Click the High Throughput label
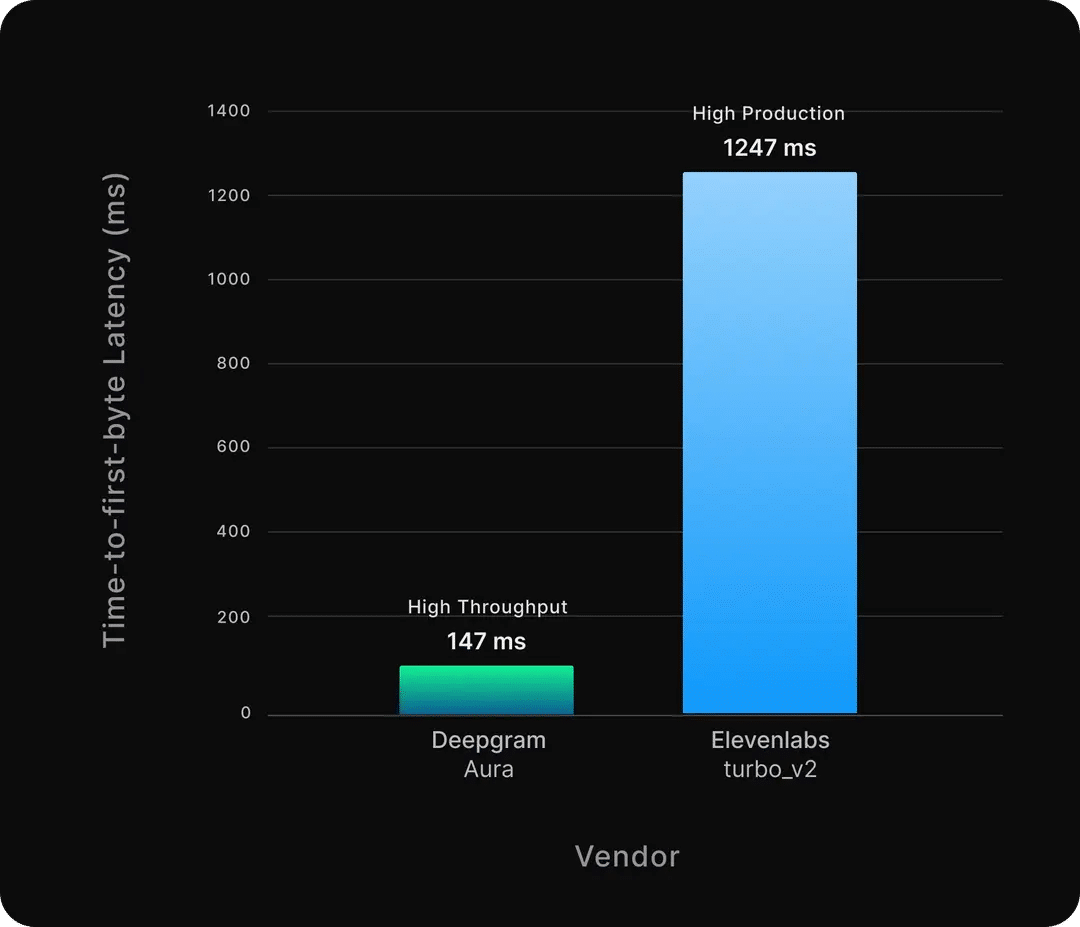This screenshot has width=1080, height=927. pos(488,607)
